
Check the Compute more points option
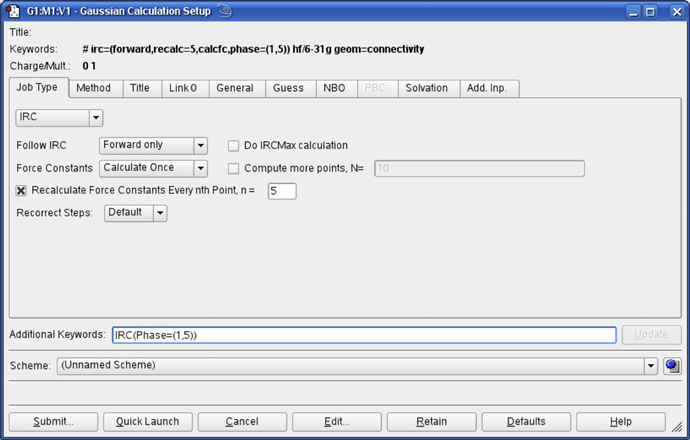(x=233, y=169)
